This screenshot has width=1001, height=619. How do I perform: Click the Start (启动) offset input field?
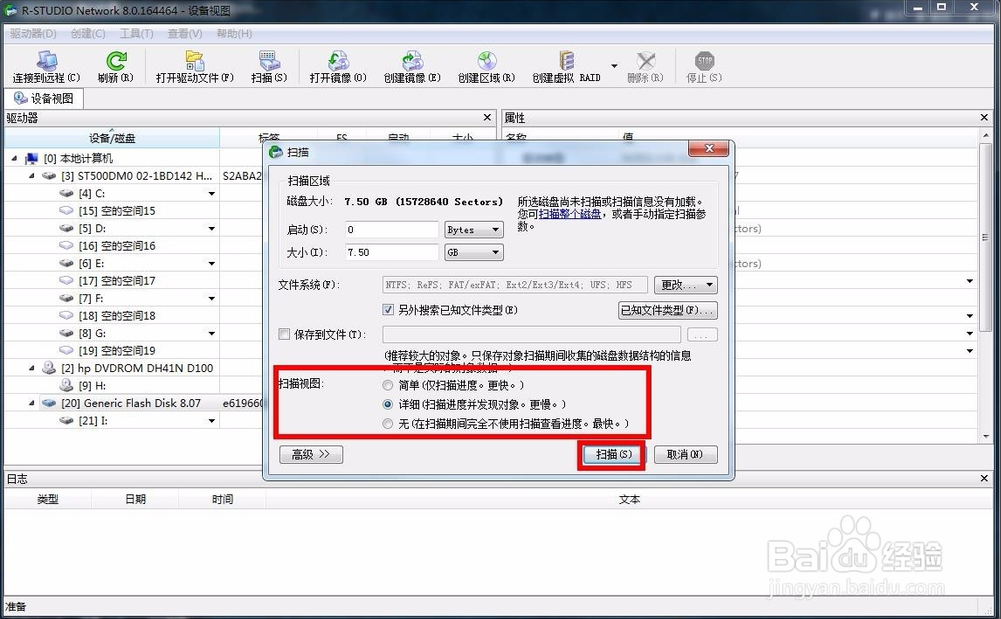coord(392,230)
